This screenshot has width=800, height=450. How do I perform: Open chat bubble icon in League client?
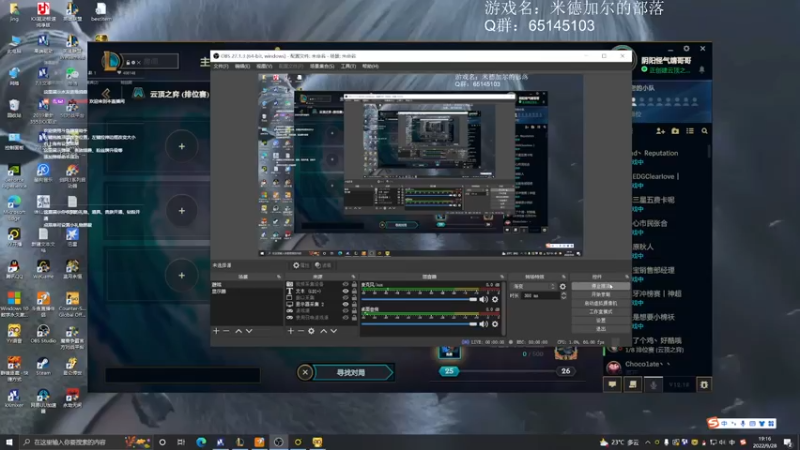tap(612, 385)
